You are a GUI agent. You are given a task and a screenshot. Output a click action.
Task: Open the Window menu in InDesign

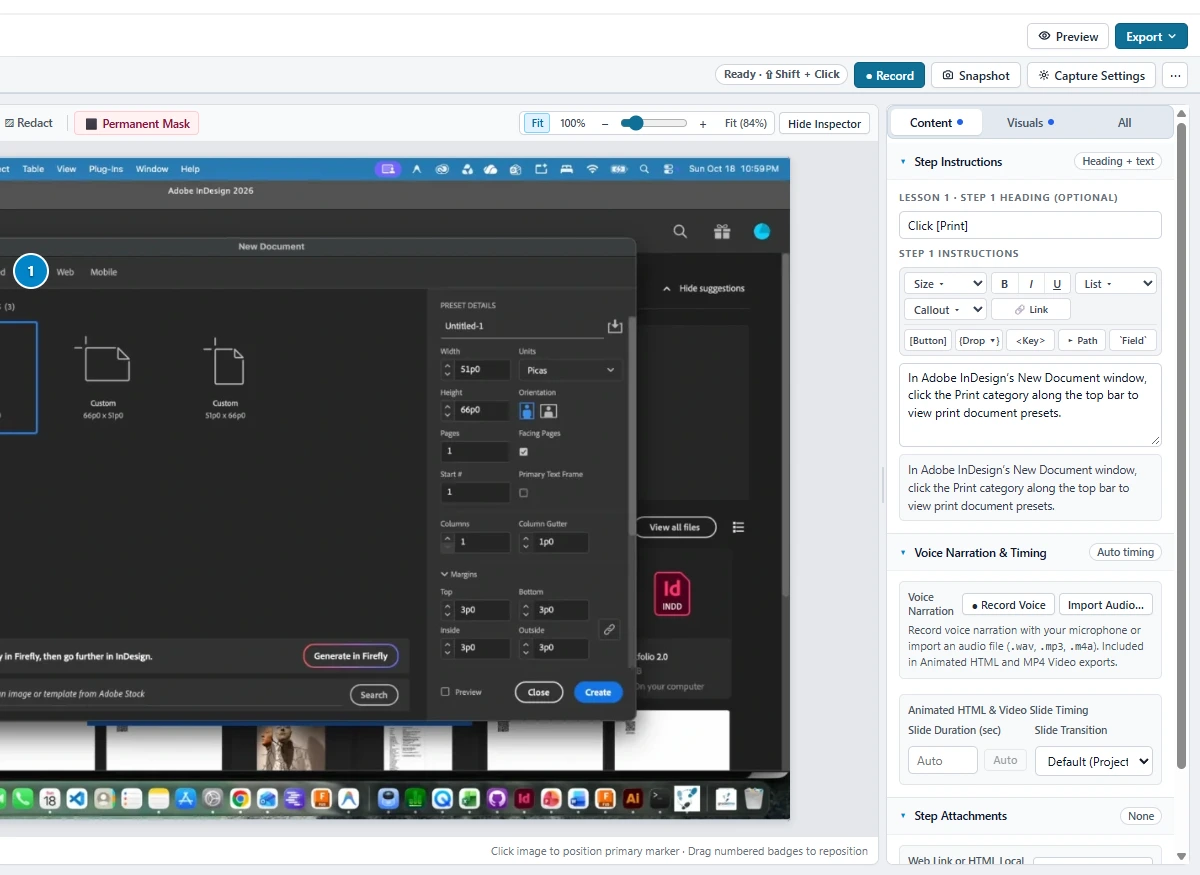(152, 169)
